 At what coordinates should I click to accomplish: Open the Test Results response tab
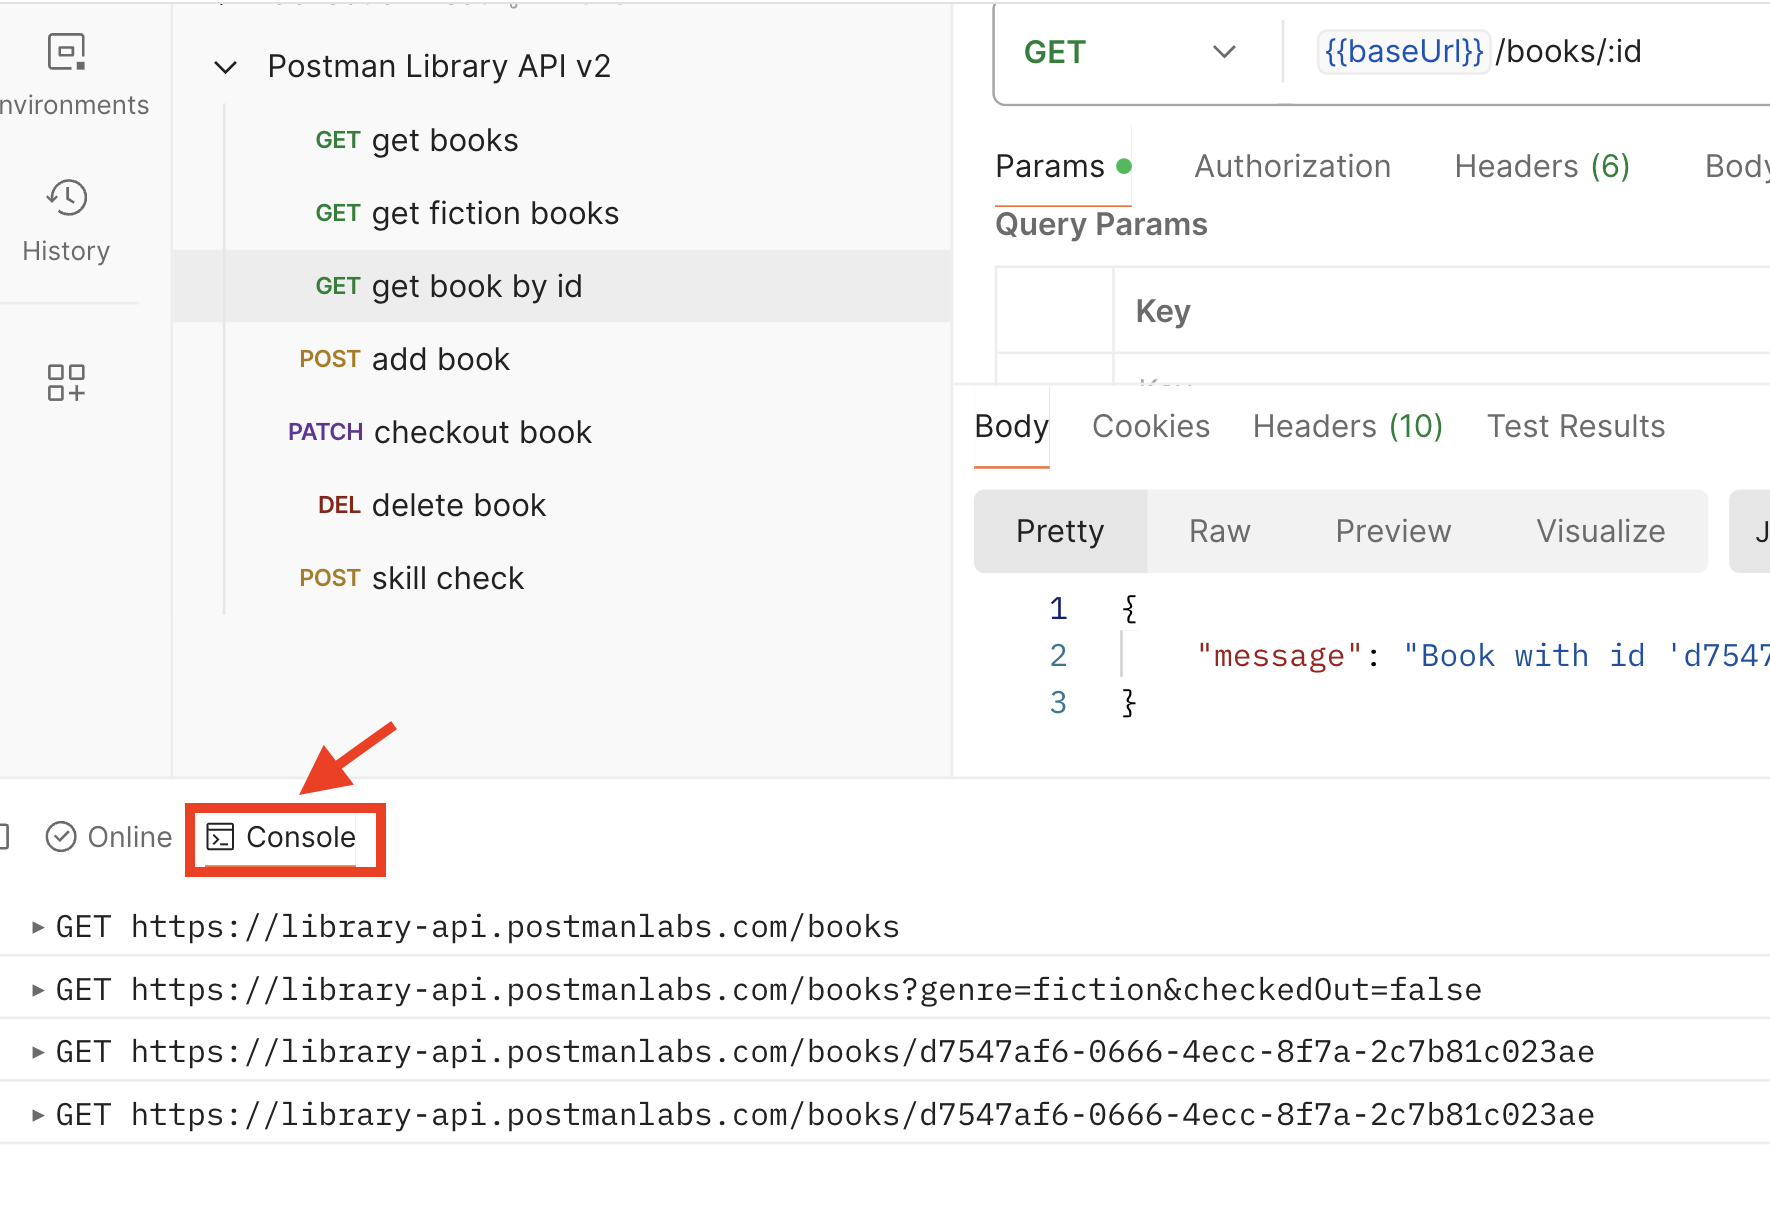[1575, 426]
